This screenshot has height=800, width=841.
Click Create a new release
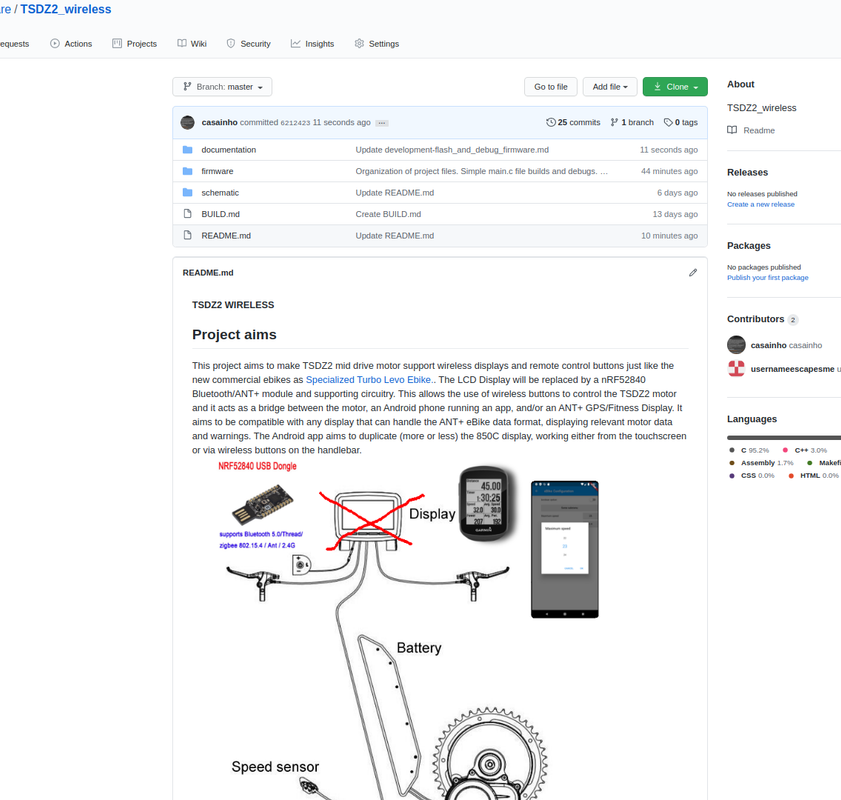761,204
